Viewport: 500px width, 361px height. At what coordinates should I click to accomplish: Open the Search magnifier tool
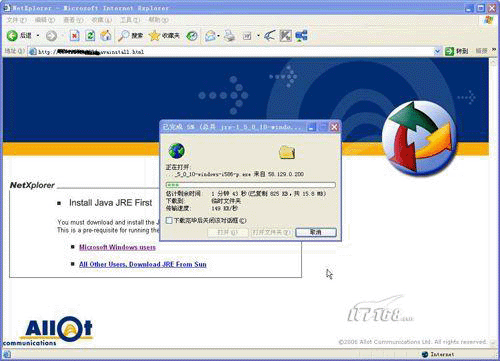[123, 35]
